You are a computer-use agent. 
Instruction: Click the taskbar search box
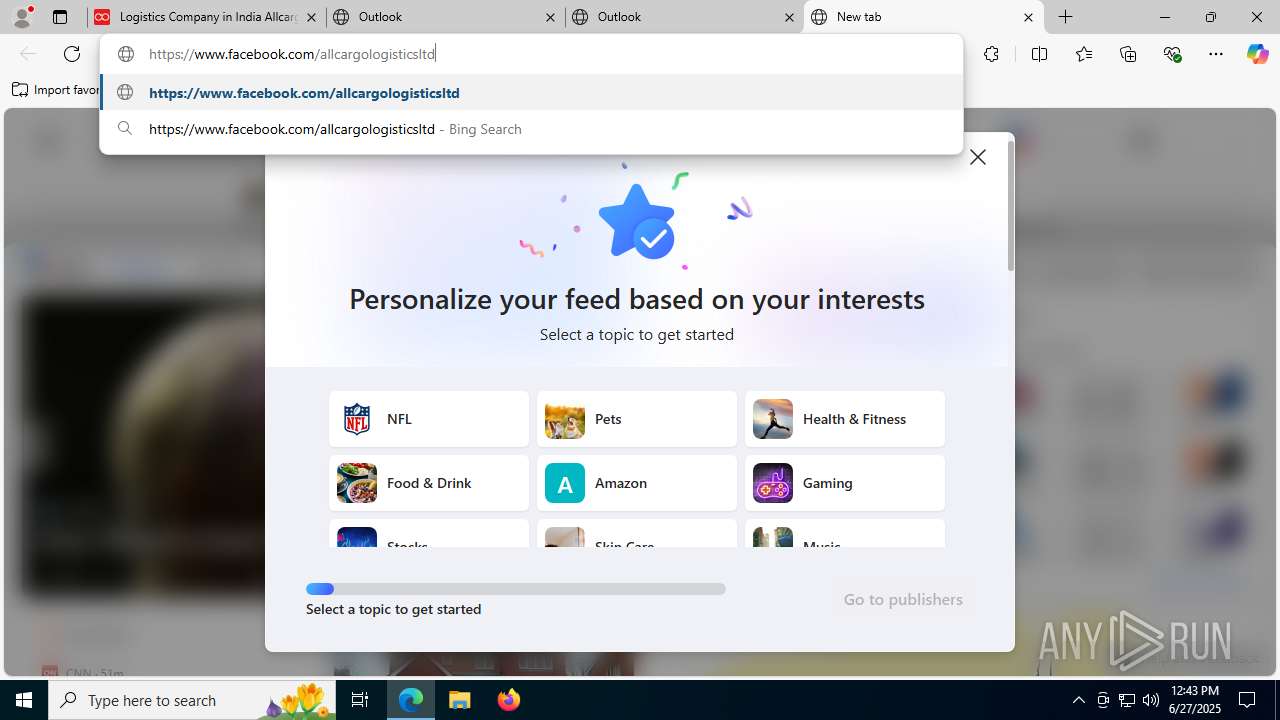(x=192, y=700)
